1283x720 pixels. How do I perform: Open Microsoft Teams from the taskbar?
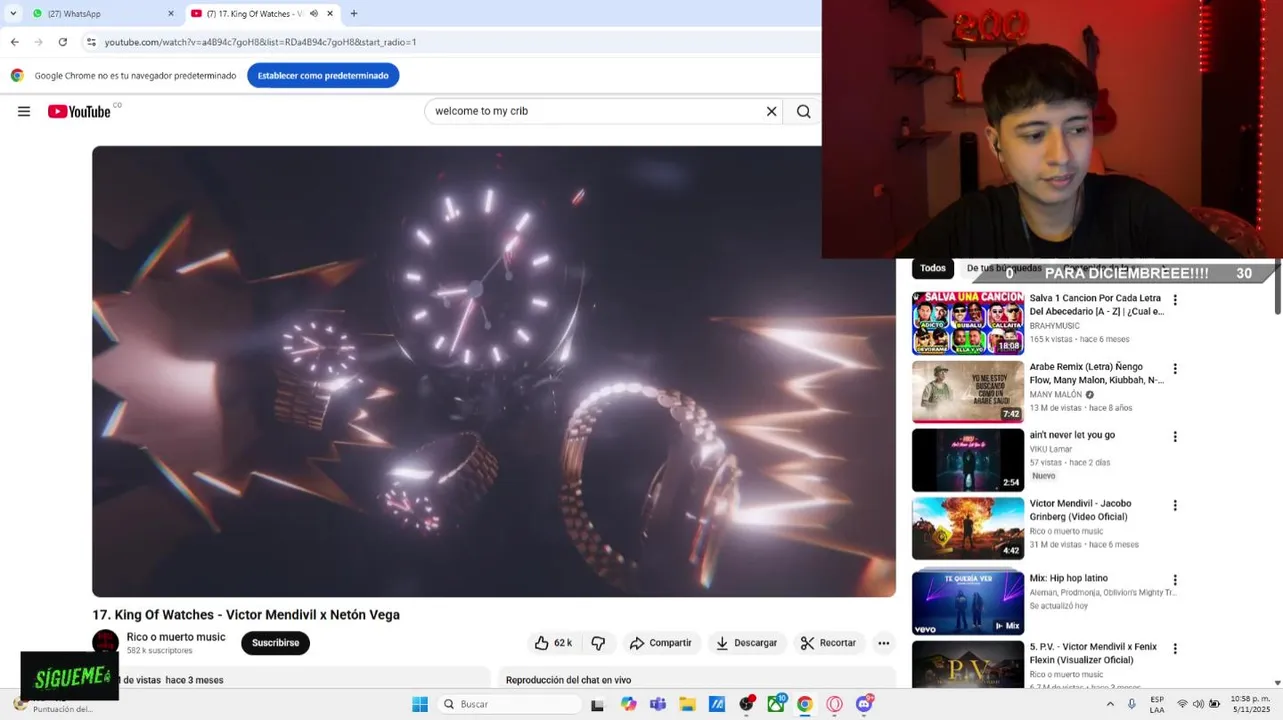coord(658,704)
